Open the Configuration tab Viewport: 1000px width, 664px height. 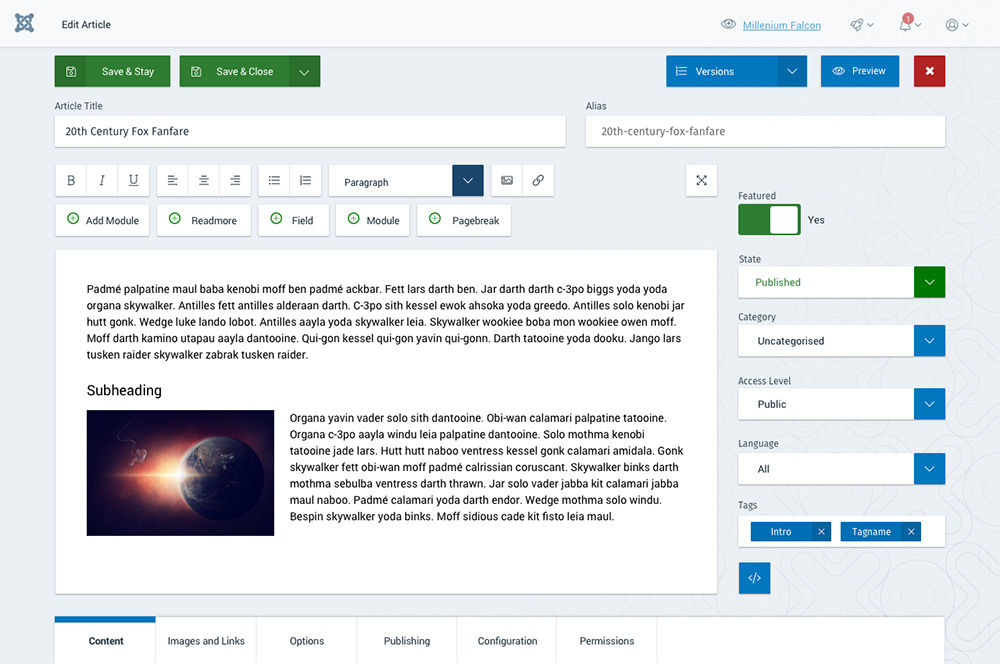coord(507,640)
